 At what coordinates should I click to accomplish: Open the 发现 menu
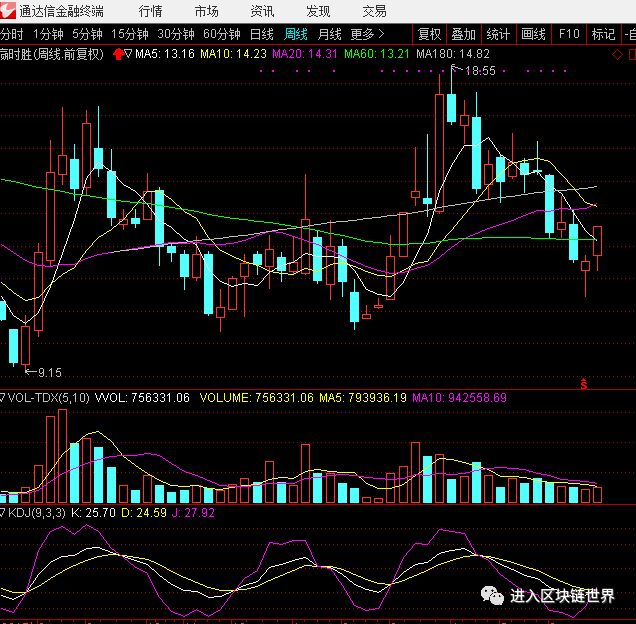click(318, 11)
